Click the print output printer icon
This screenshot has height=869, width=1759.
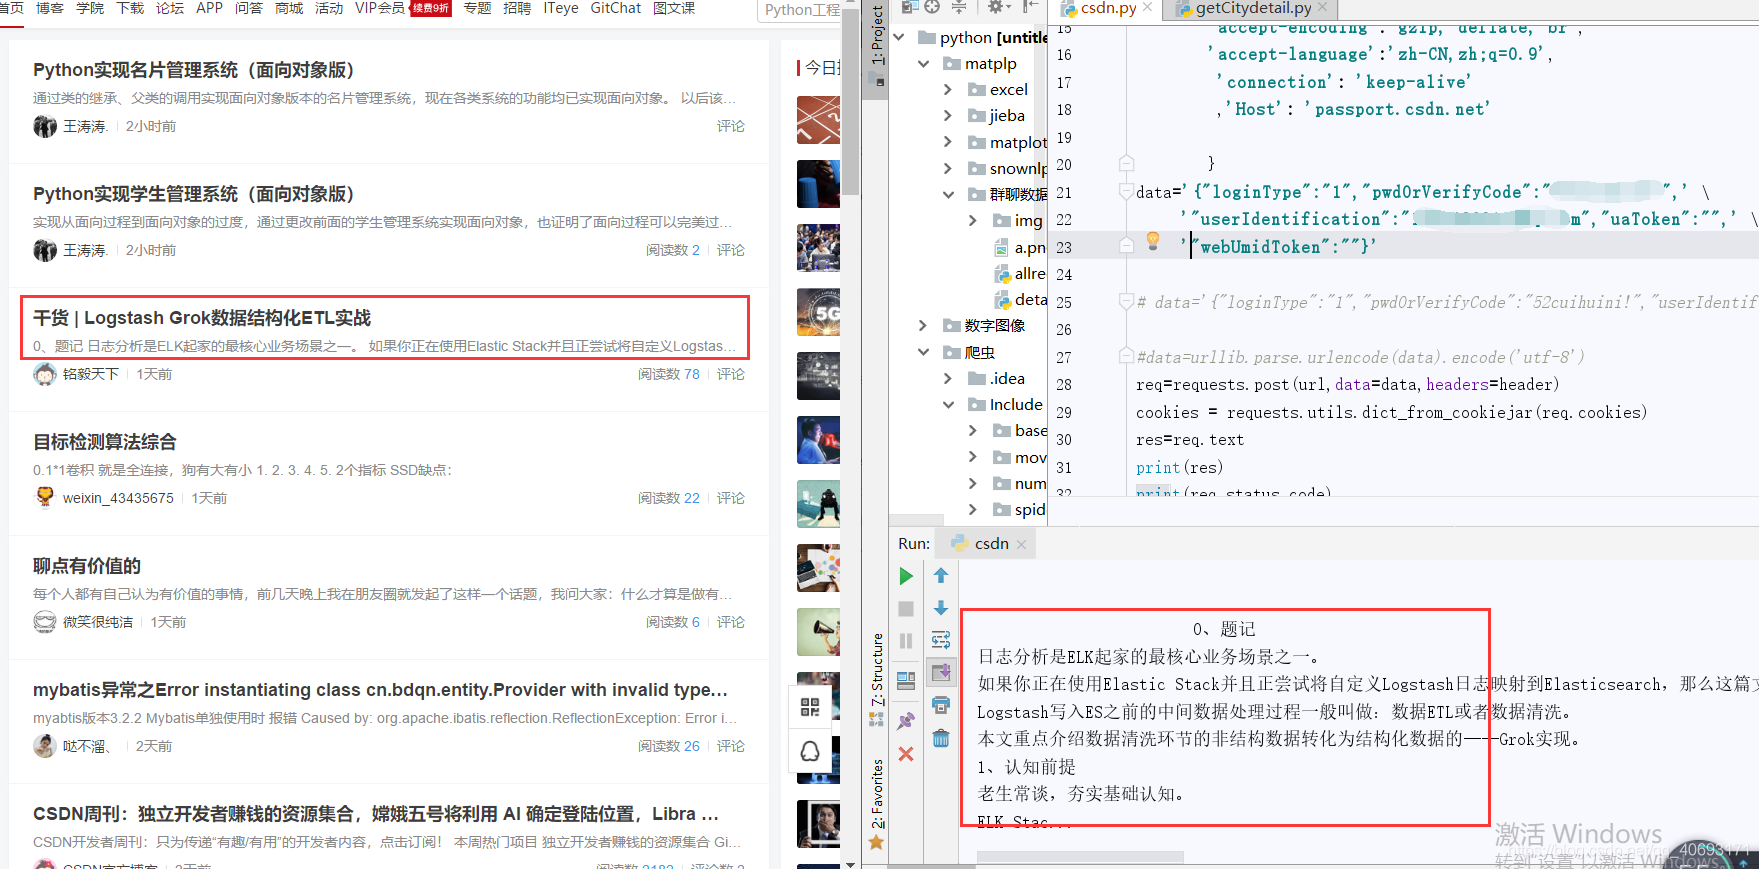(x=941, y=706)
